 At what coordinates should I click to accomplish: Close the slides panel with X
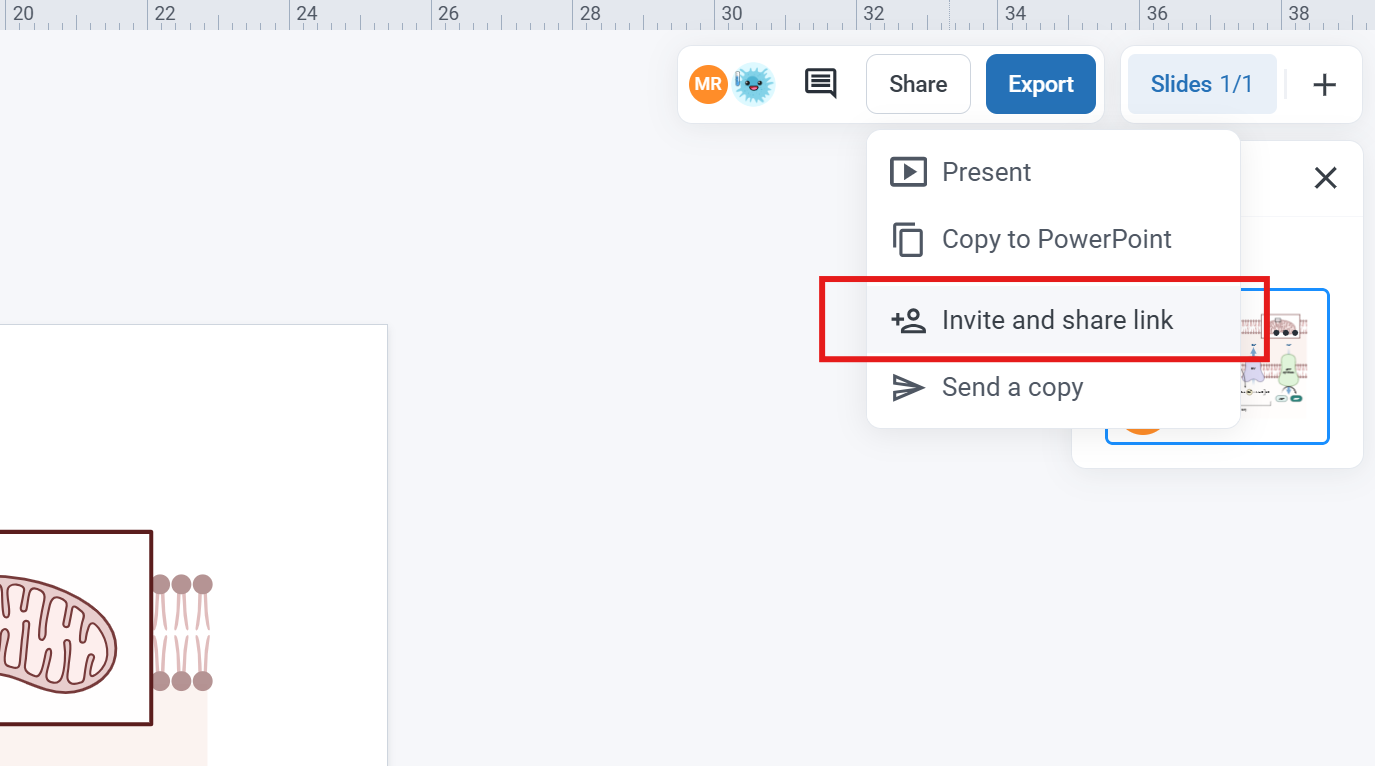1325,179
